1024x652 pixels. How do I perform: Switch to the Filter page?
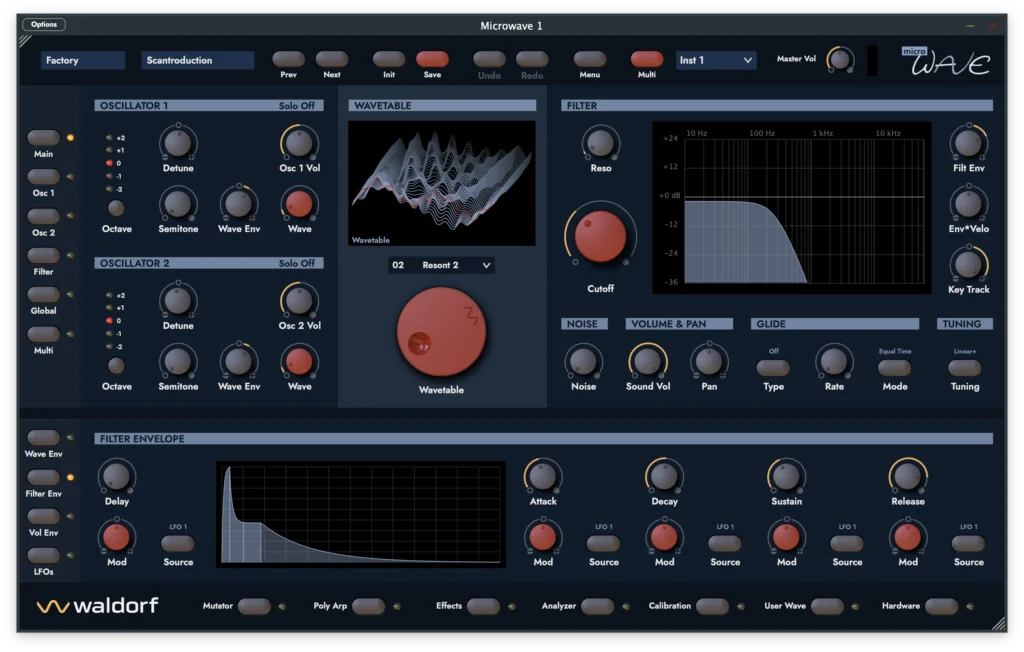tap(43, 255)
